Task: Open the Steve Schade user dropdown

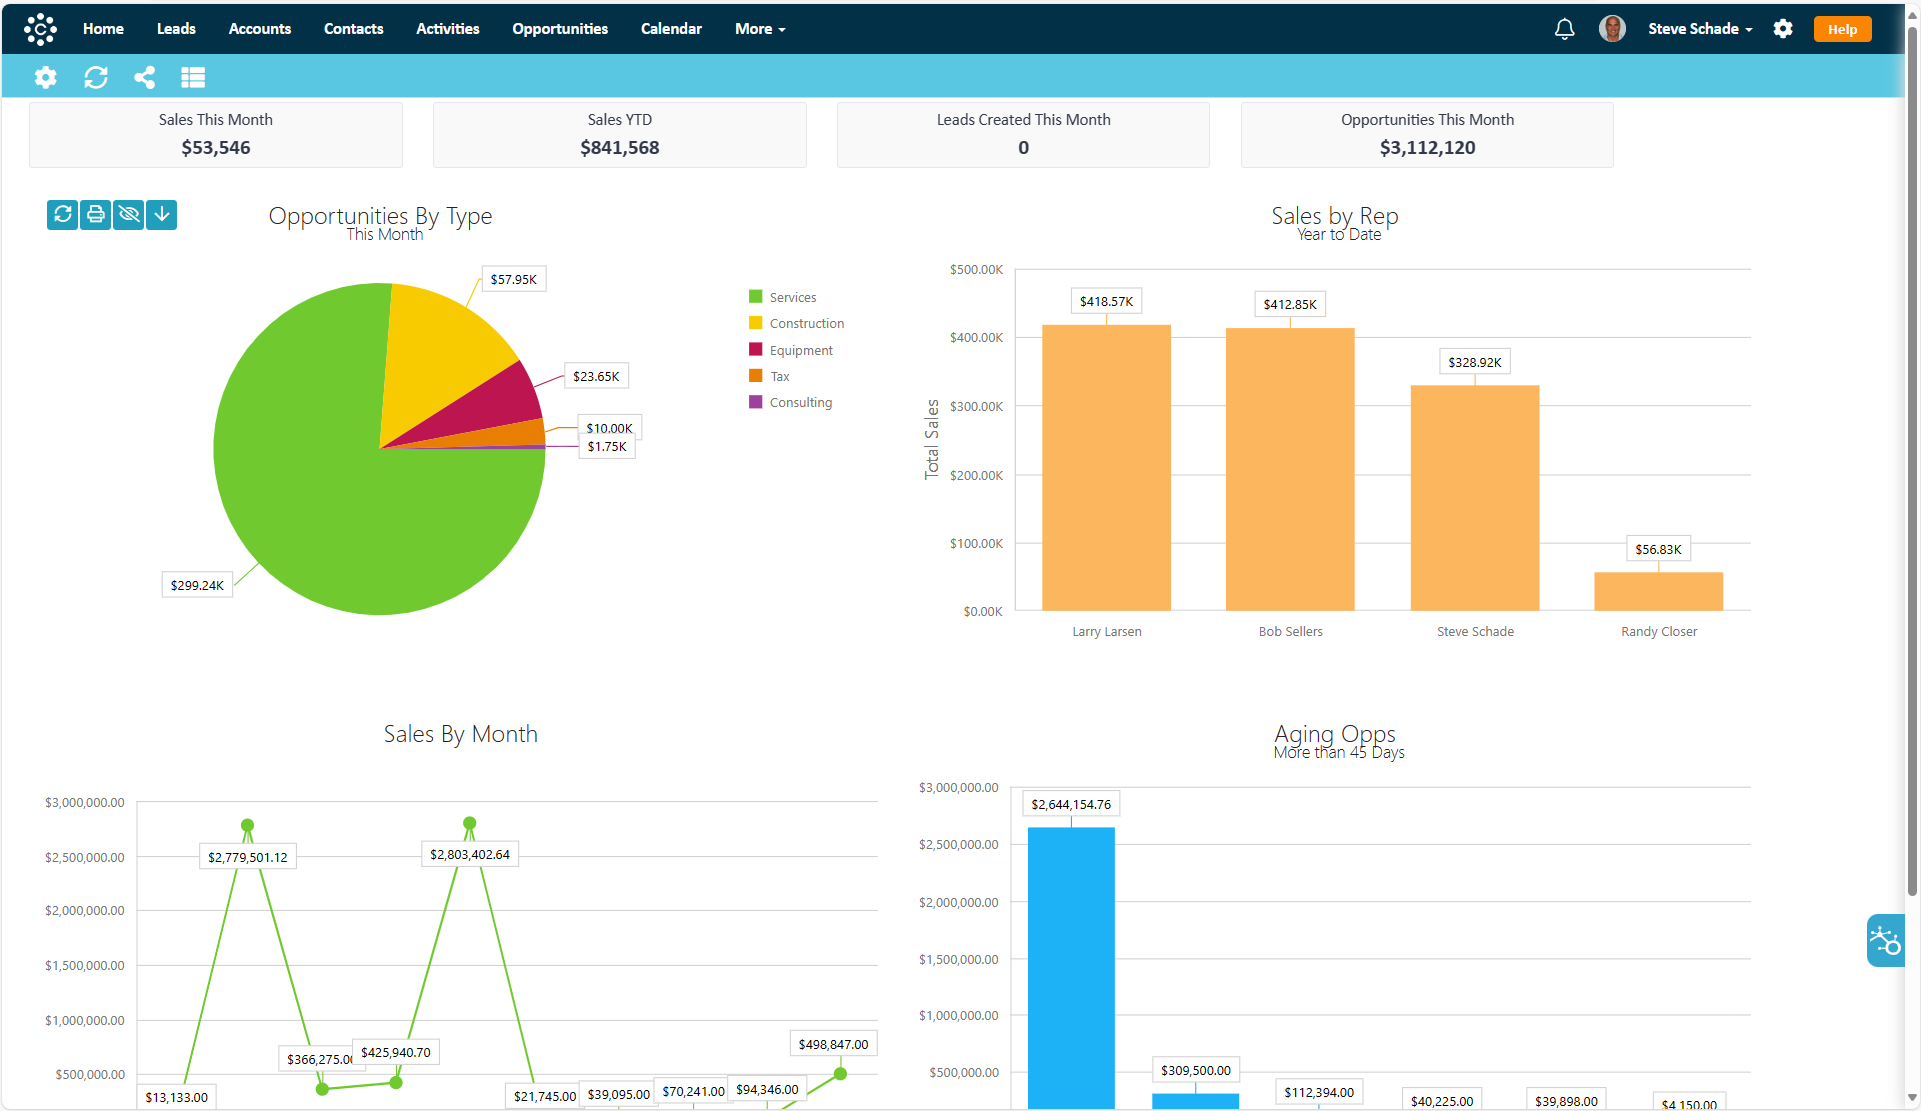Action: [x=1699, y=29]
